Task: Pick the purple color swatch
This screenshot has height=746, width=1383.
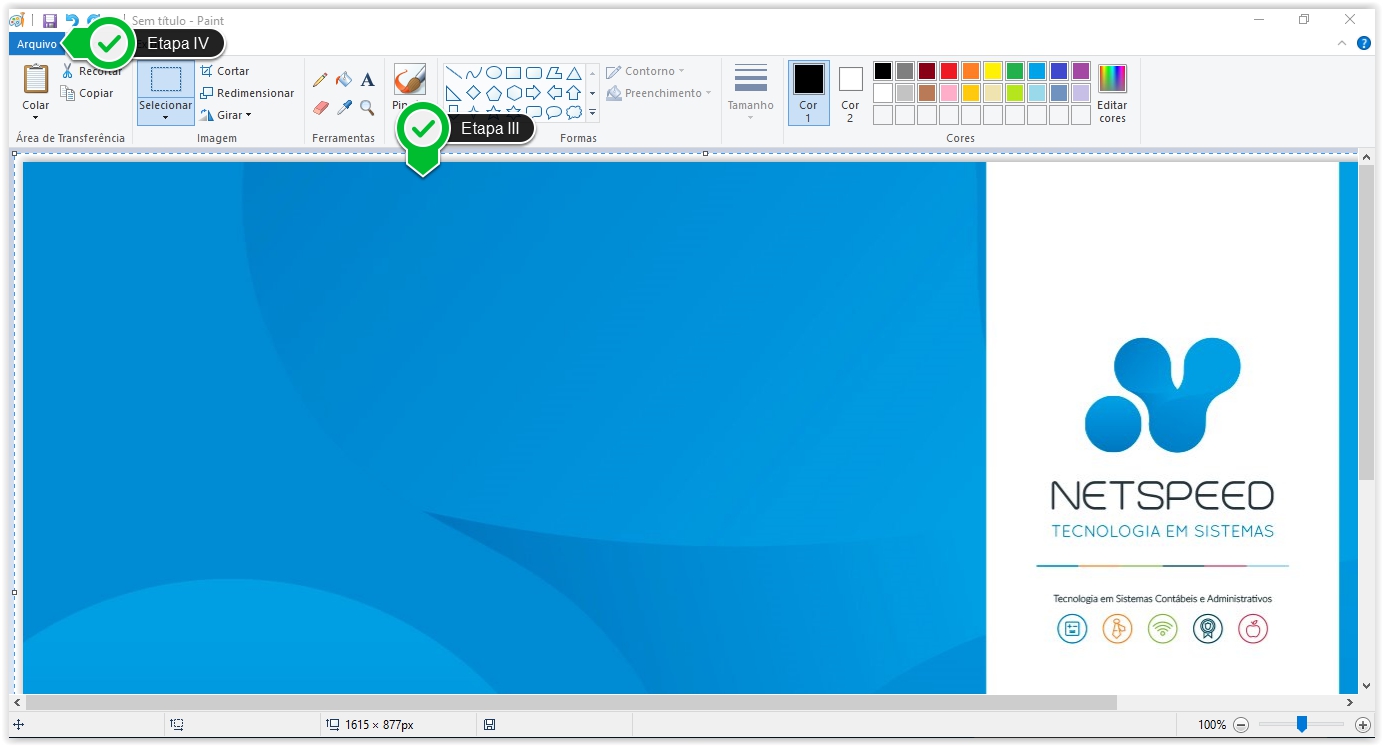Action: click(1081, 71)
